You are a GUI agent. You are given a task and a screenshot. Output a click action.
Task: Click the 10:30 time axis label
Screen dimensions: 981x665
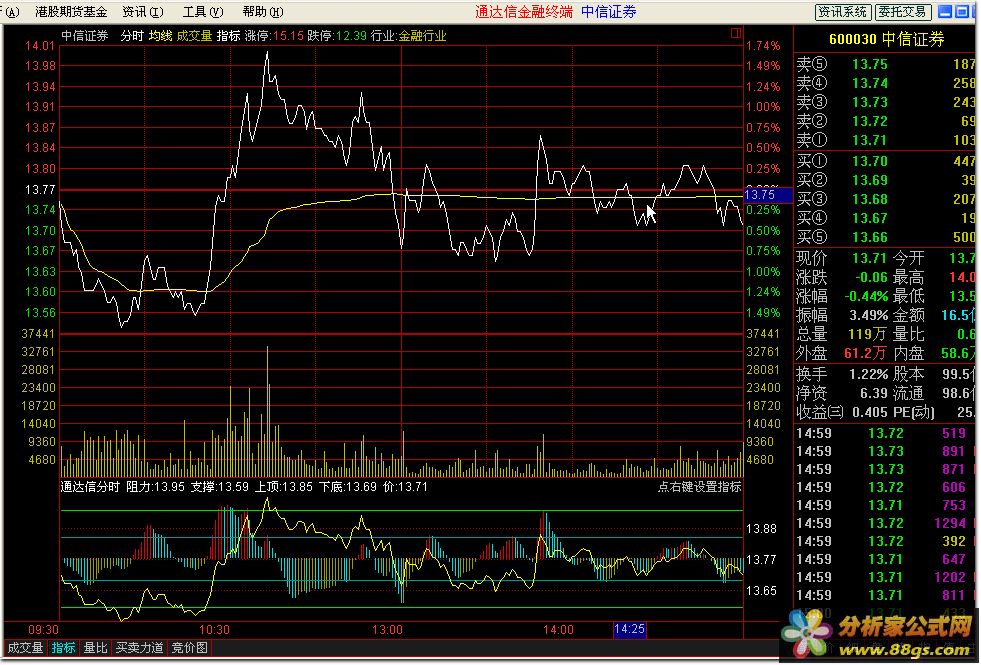pyautogui.click(x=214, y=630)
